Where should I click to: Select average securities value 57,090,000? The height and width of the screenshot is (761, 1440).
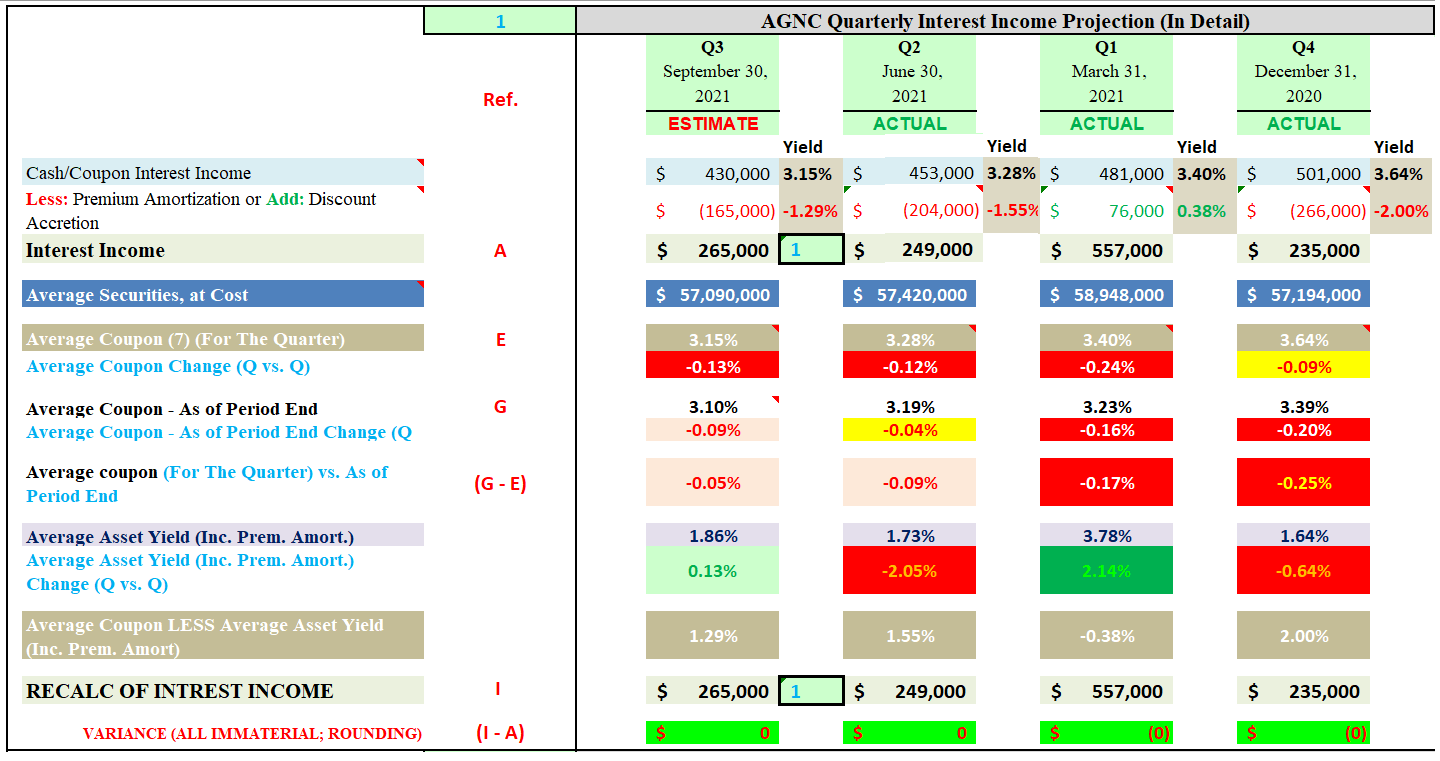[x=712, y=294]
